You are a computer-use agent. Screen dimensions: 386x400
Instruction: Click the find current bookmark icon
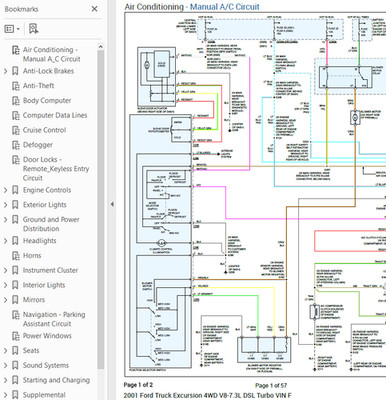[x=33, y=29]
